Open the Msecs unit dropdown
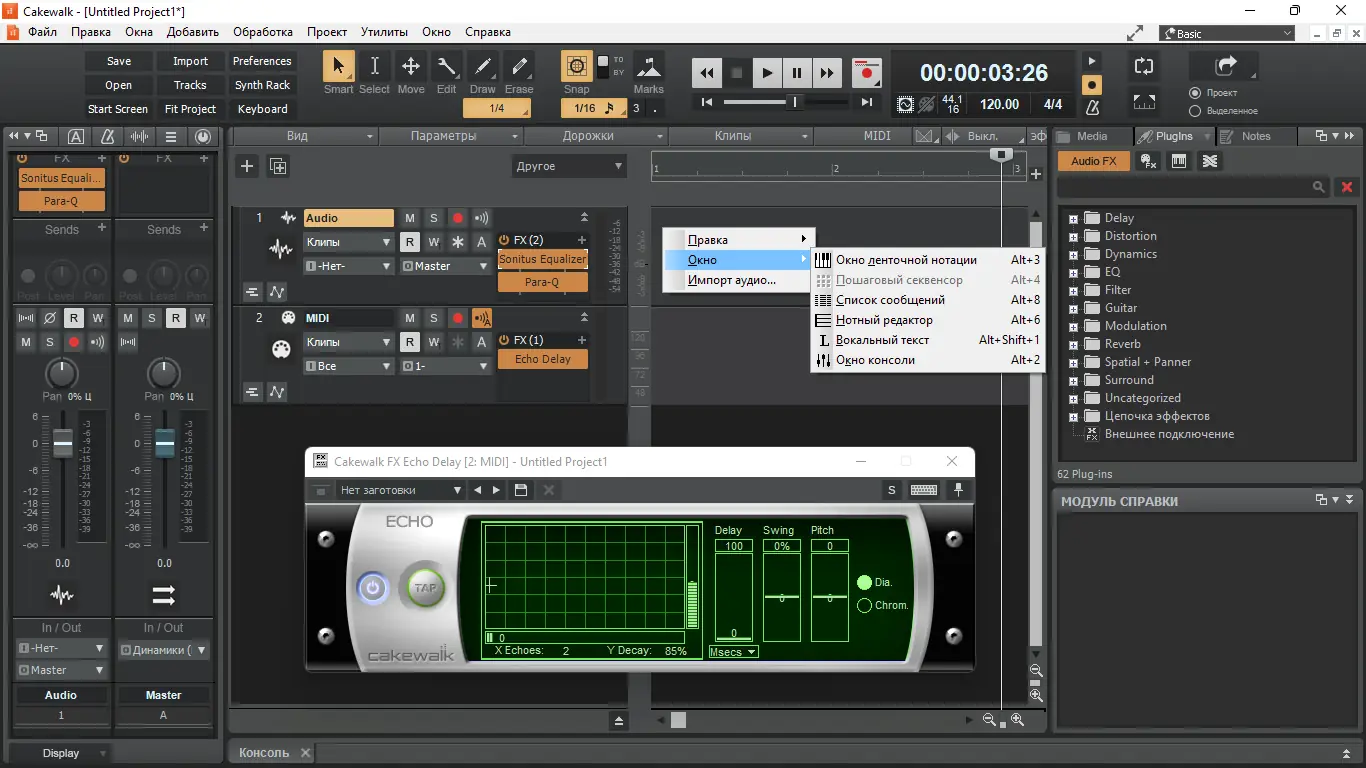This screenshot has height=768, width=1366. click(x=733, y=652)
